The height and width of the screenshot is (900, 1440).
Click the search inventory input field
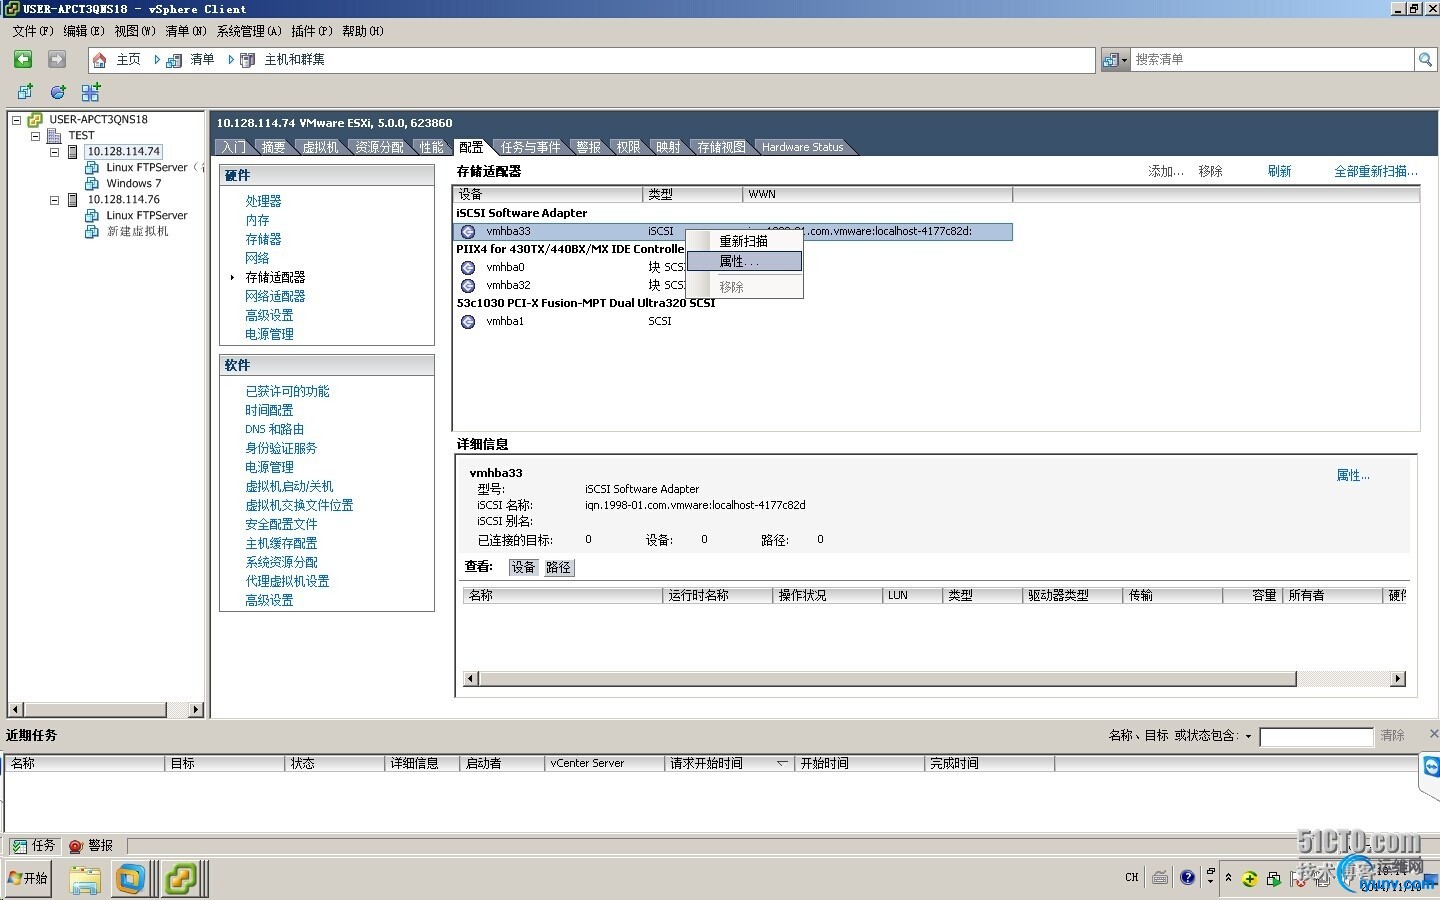coord(1271,60)
